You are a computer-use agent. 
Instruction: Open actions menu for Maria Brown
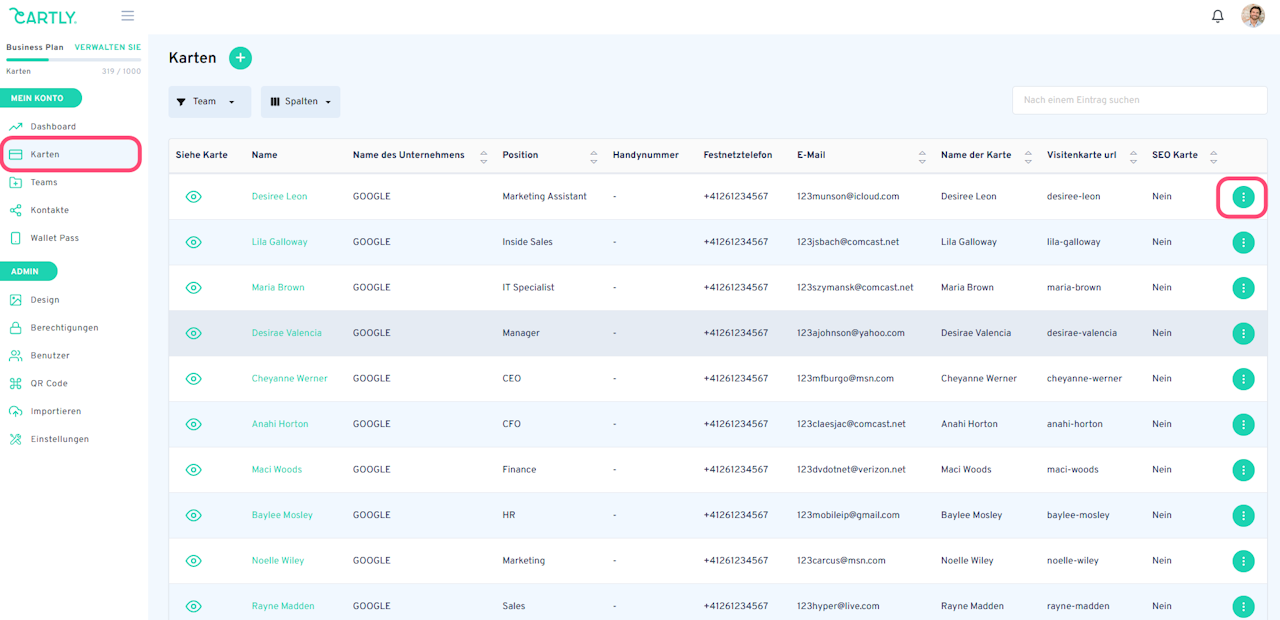1243,288
